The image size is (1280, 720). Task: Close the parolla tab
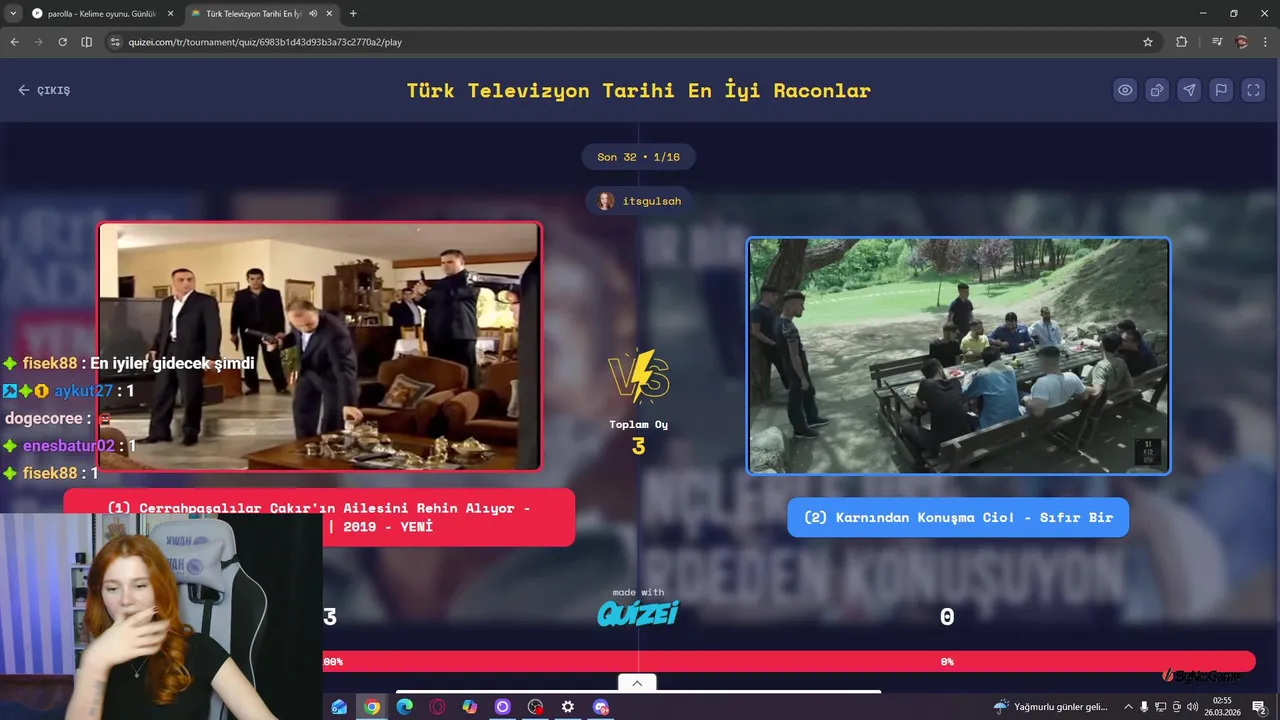pyautogui.click(x=169, y=13)
